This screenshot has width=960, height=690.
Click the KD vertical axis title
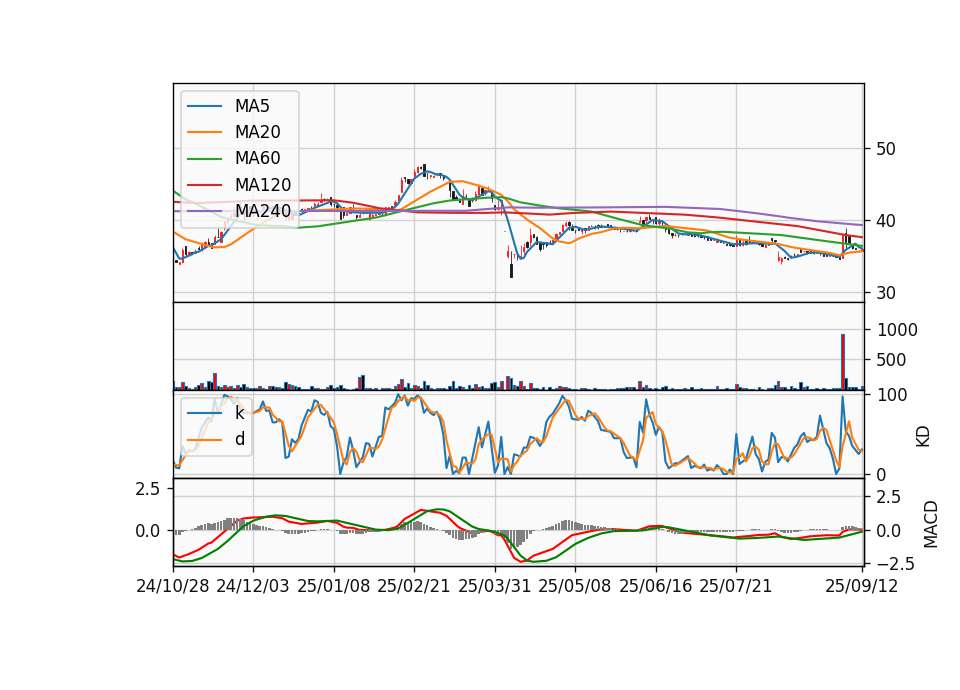point(923,437)
